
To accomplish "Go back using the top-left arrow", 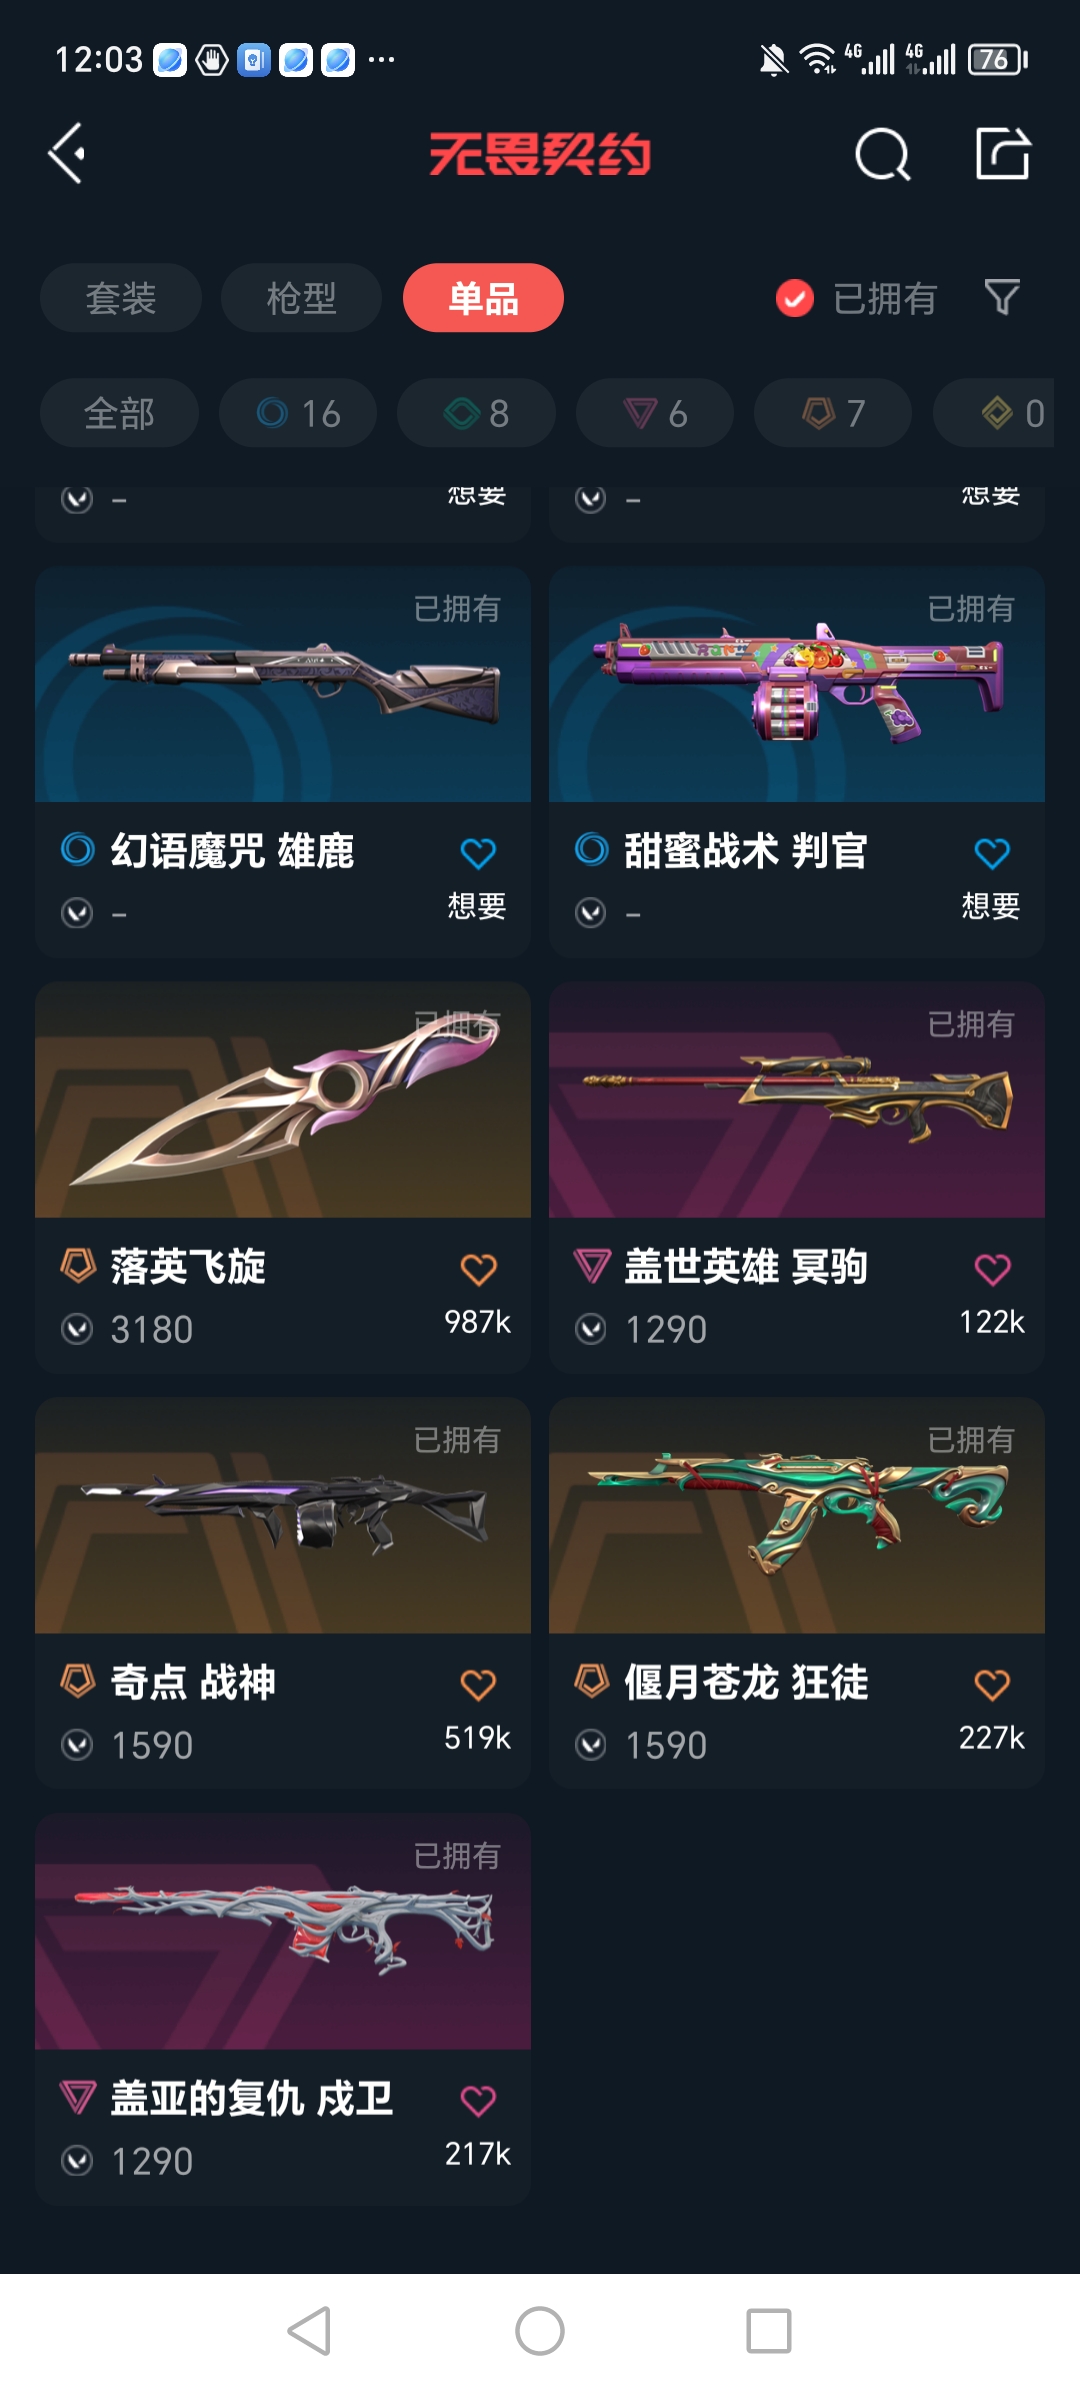I will (x=67, y=154).
